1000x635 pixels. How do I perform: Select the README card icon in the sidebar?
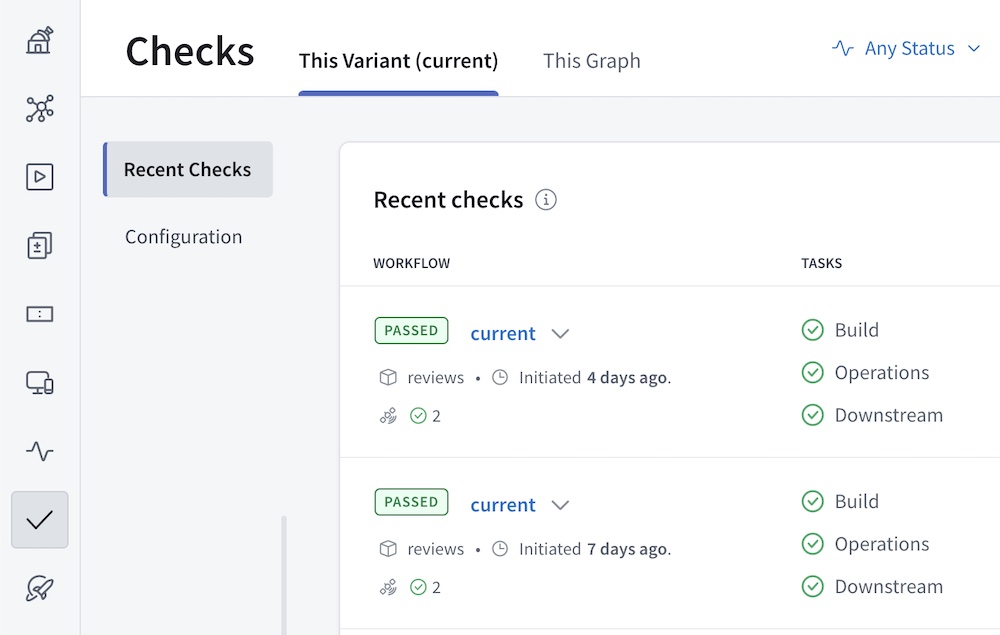click(39, 313)
